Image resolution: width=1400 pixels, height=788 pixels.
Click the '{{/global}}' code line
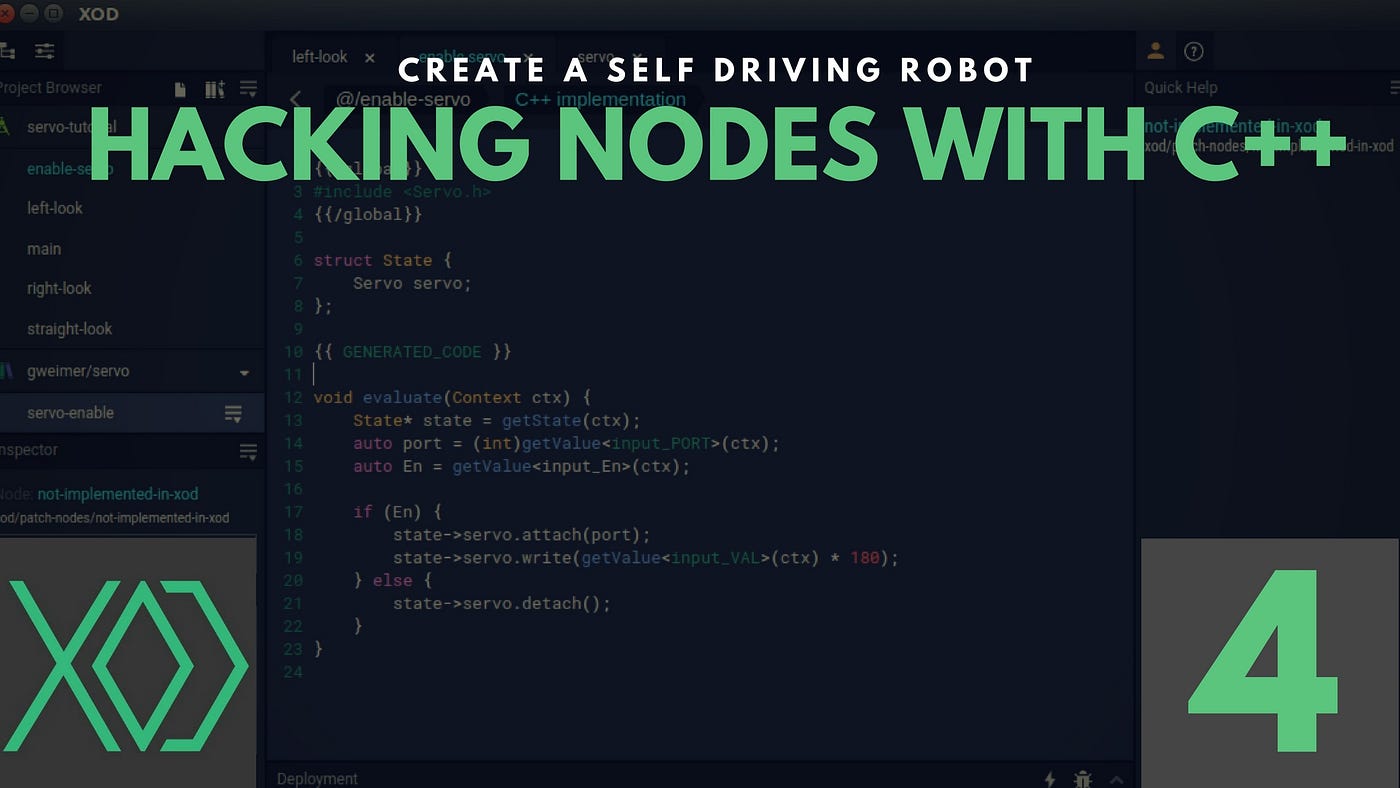(368, 214)
